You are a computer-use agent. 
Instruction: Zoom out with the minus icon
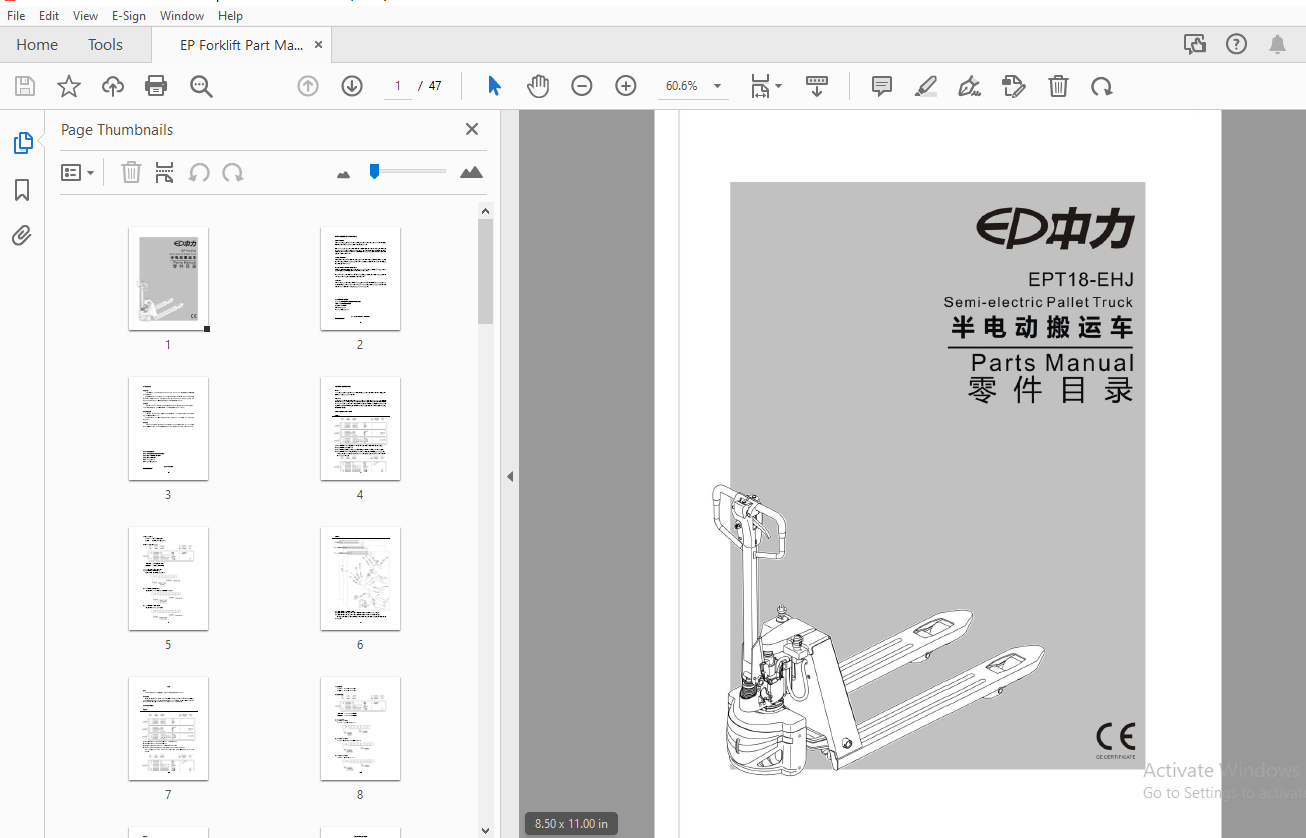(x=582, y=86)
